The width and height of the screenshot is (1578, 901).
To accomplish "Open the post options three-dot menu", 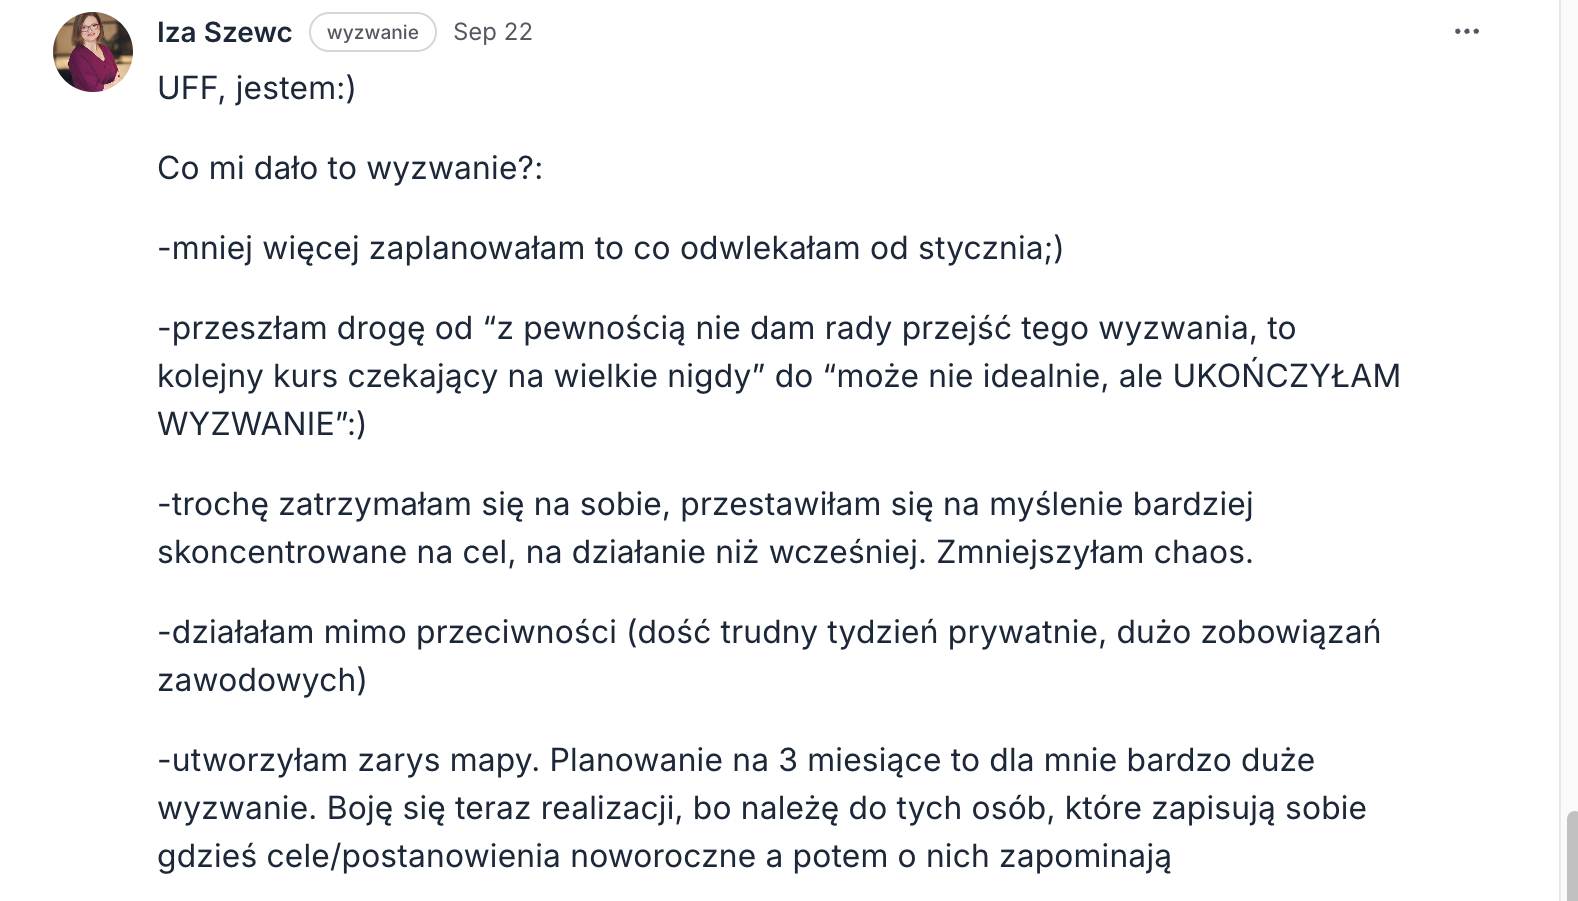I will tap(1466, 32).
